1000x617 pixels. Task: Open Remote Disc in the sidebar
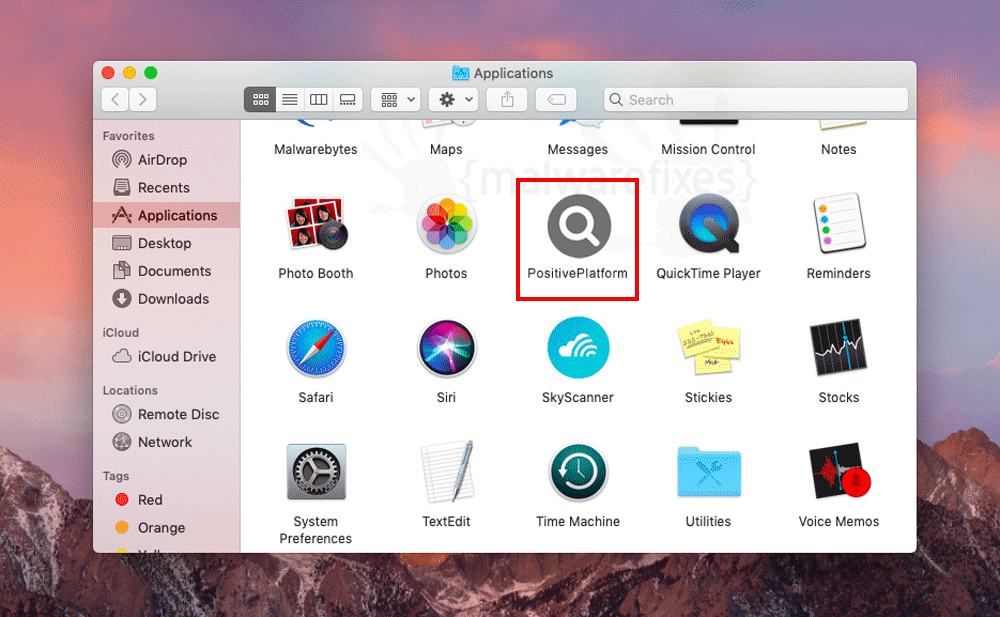click(x=167, y=415)
